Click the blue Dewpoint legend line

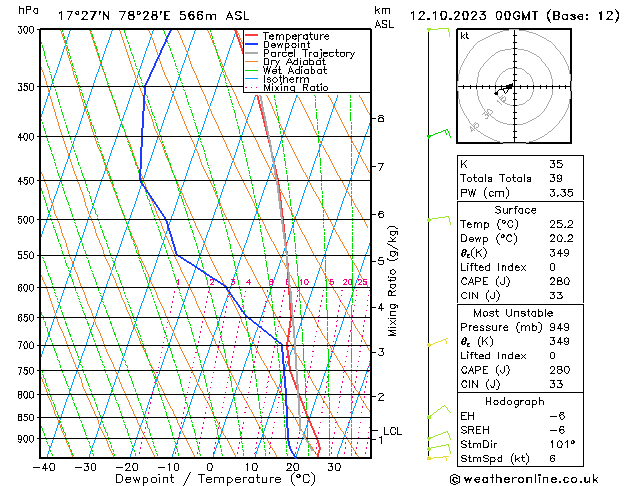[x=252, y=44]
